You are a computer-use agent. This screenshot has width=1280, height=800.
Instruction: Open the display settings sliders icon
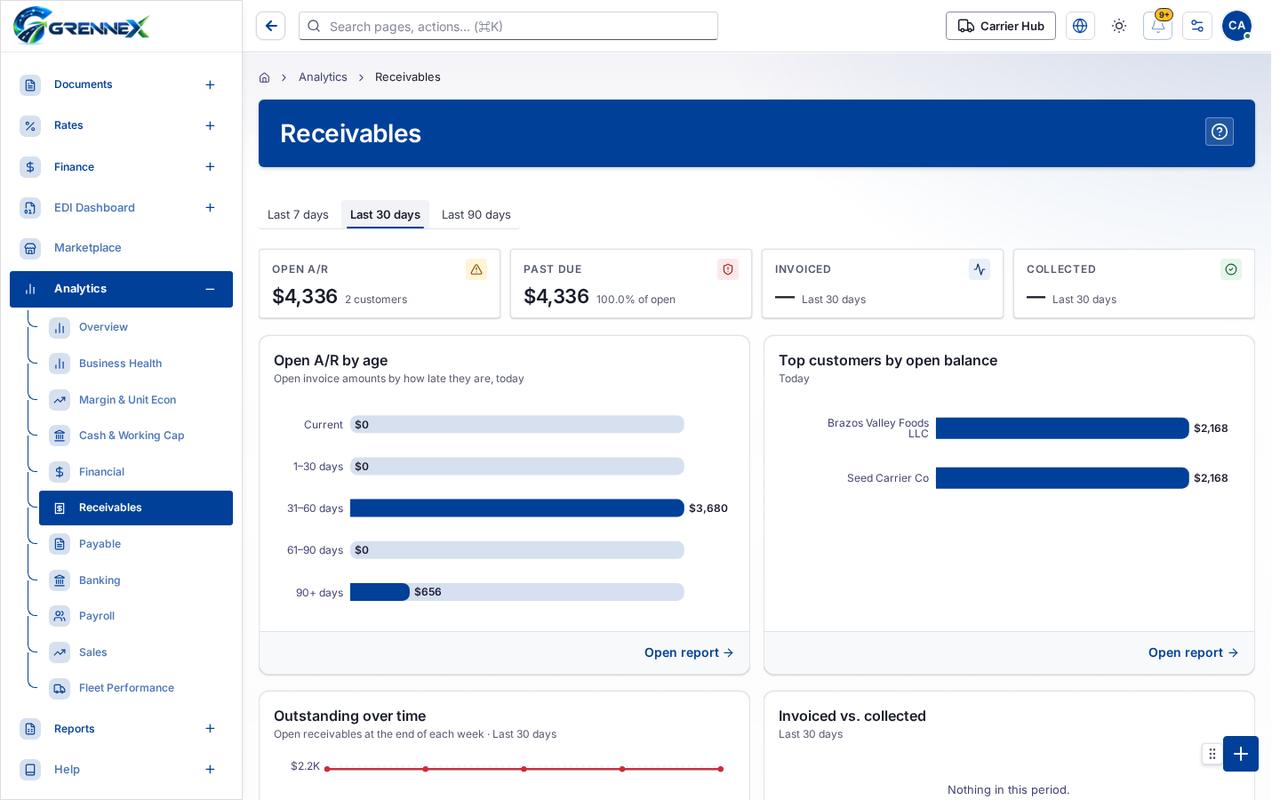[x=1197, y=26]
